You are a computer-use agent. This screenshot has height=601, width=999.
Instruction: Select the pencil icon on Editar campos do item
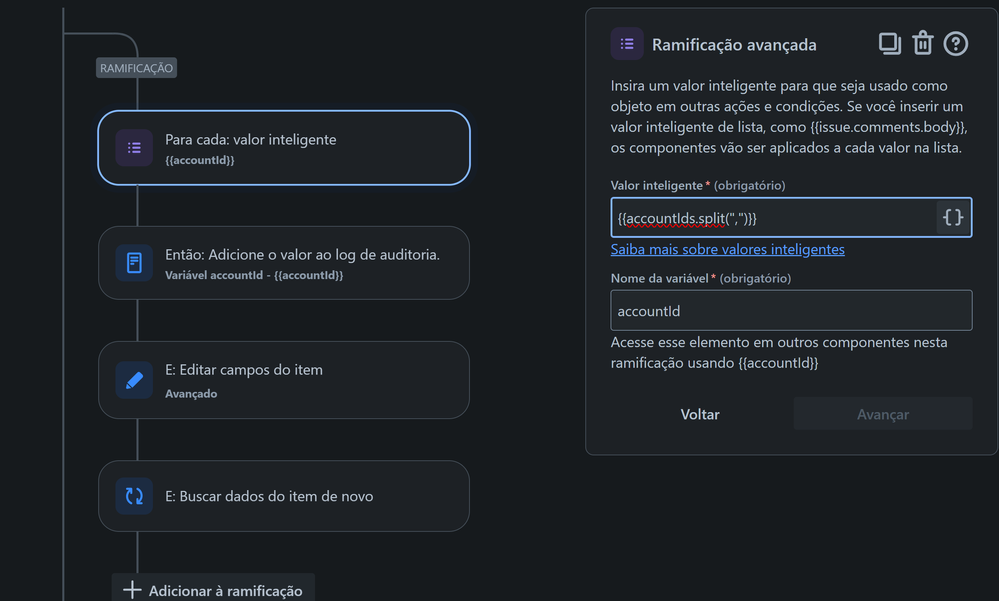(134, 380)
